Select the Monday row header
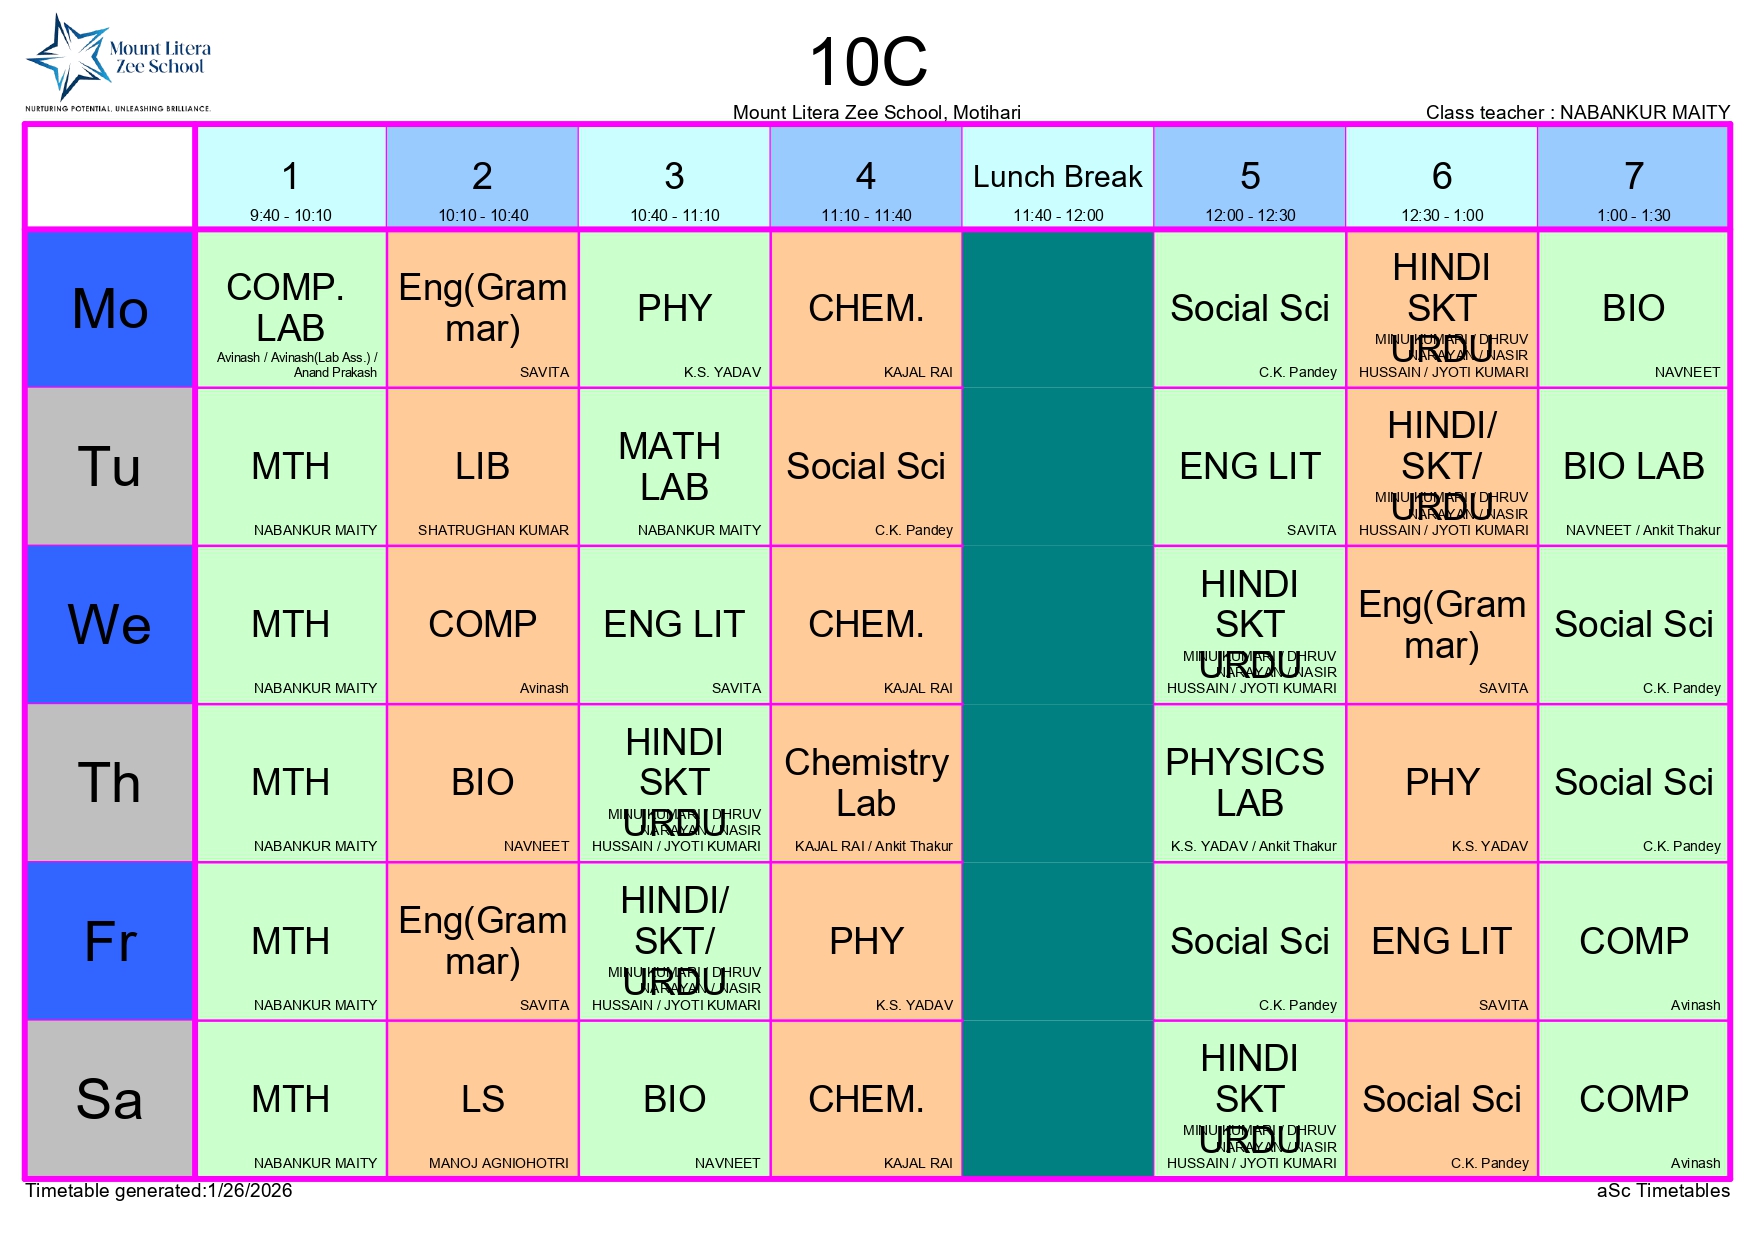 [x=110, y=309]
